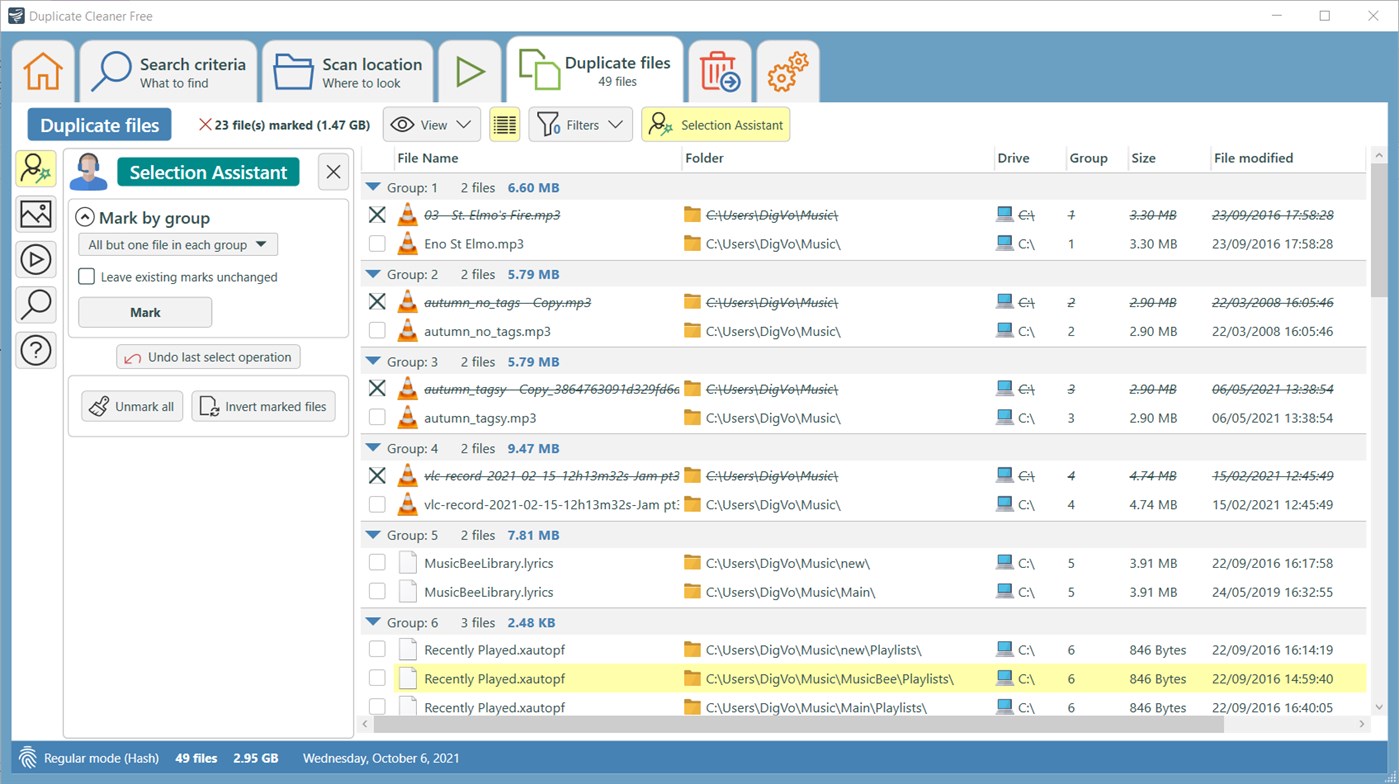This screenshot has width=1399, height=784.
Task: Click the Mark button
Action: (x=144, y=311)
